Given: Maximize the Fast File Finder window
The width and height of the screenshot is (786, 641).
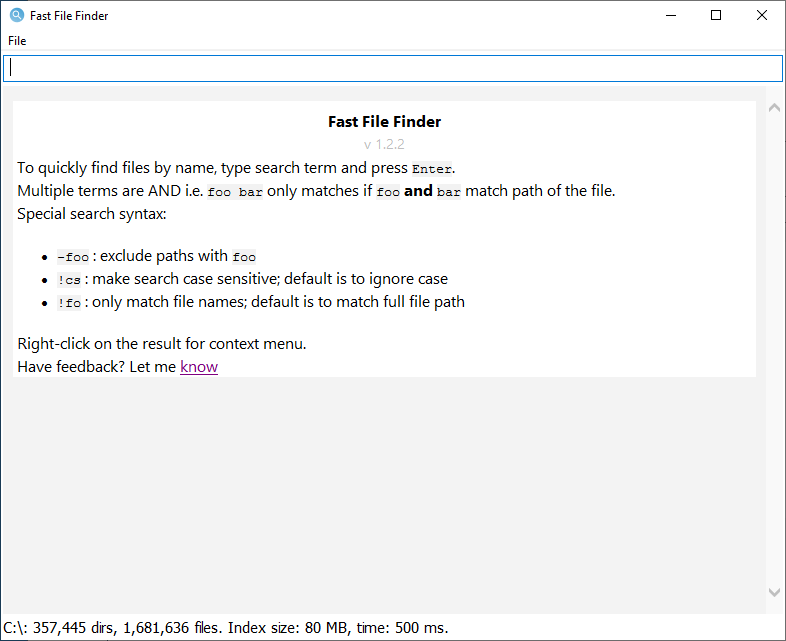Looking at the screenshot, I should pos(716,16).
